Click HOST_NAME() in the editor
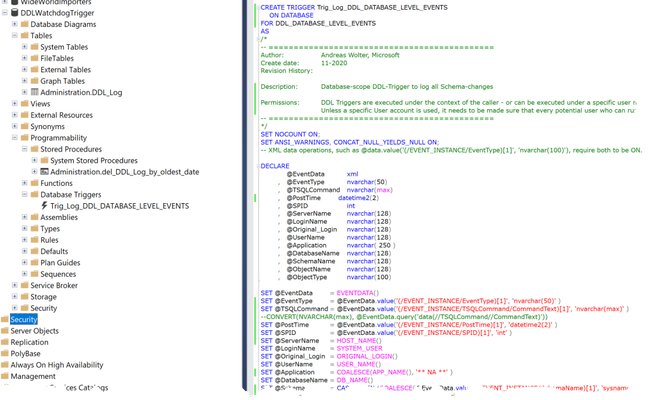The height and width of the screenshot is (400, 650). pos(359,340)
